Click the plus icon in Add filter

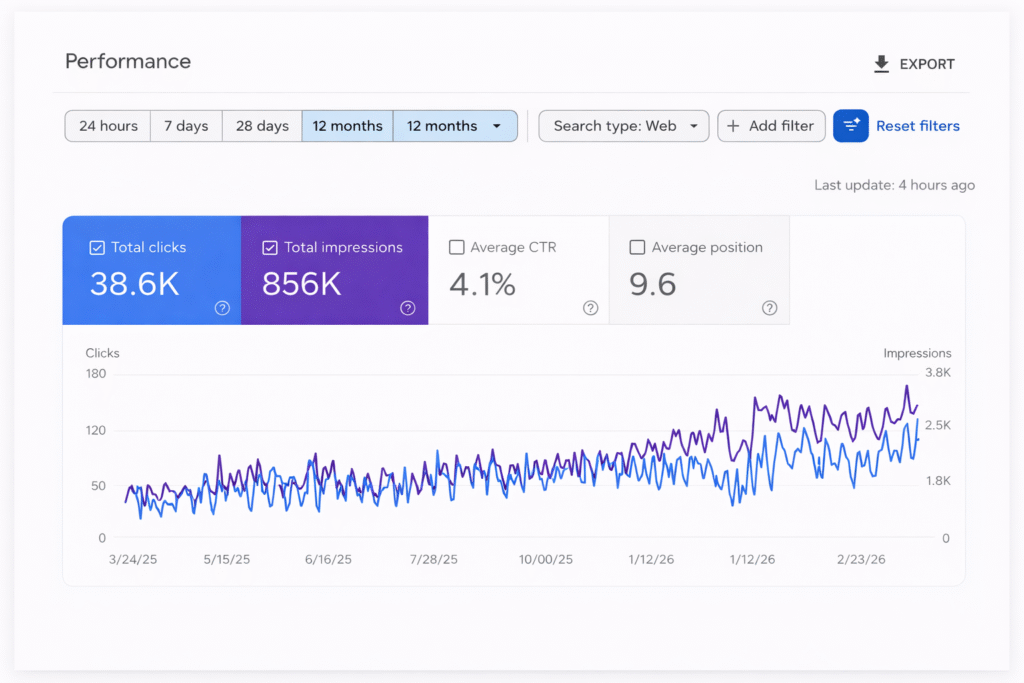(733, 126)
